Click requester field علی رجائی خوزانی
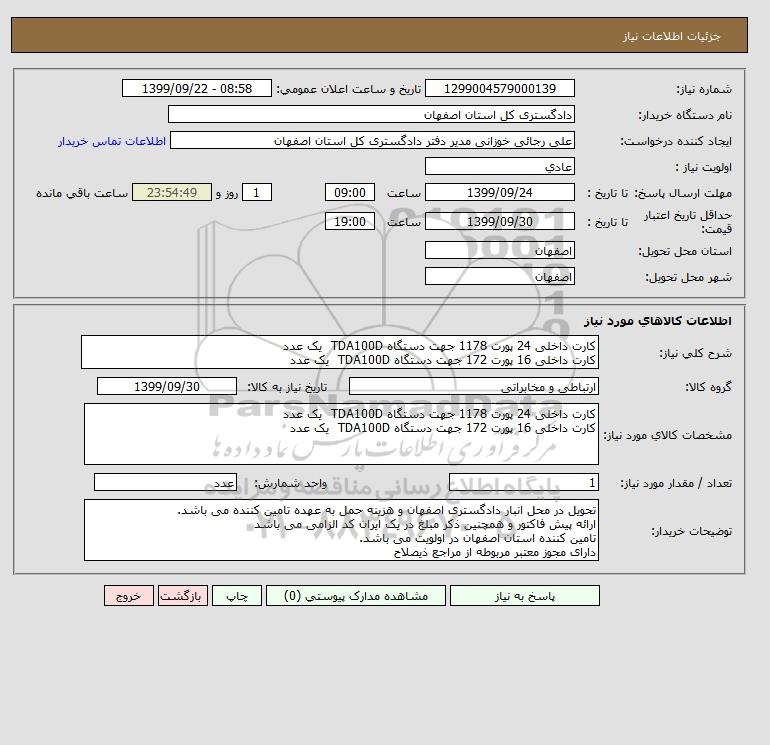The image size is (770, 745). point(372,140)
